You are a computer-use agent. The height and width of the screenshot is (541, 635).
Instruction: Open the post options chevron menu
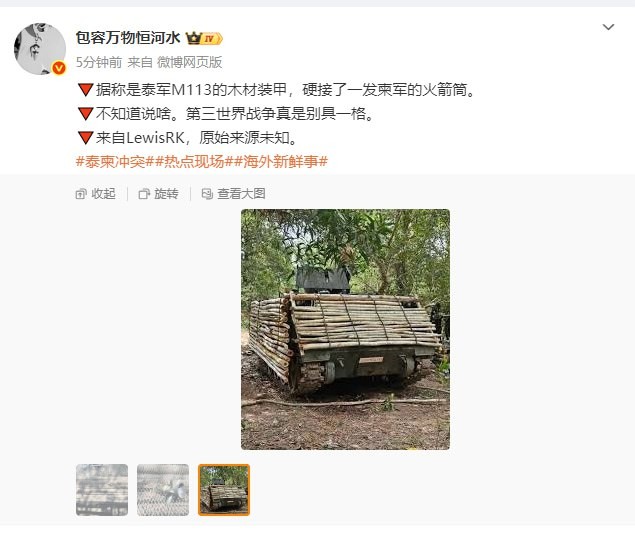(608, 27)
